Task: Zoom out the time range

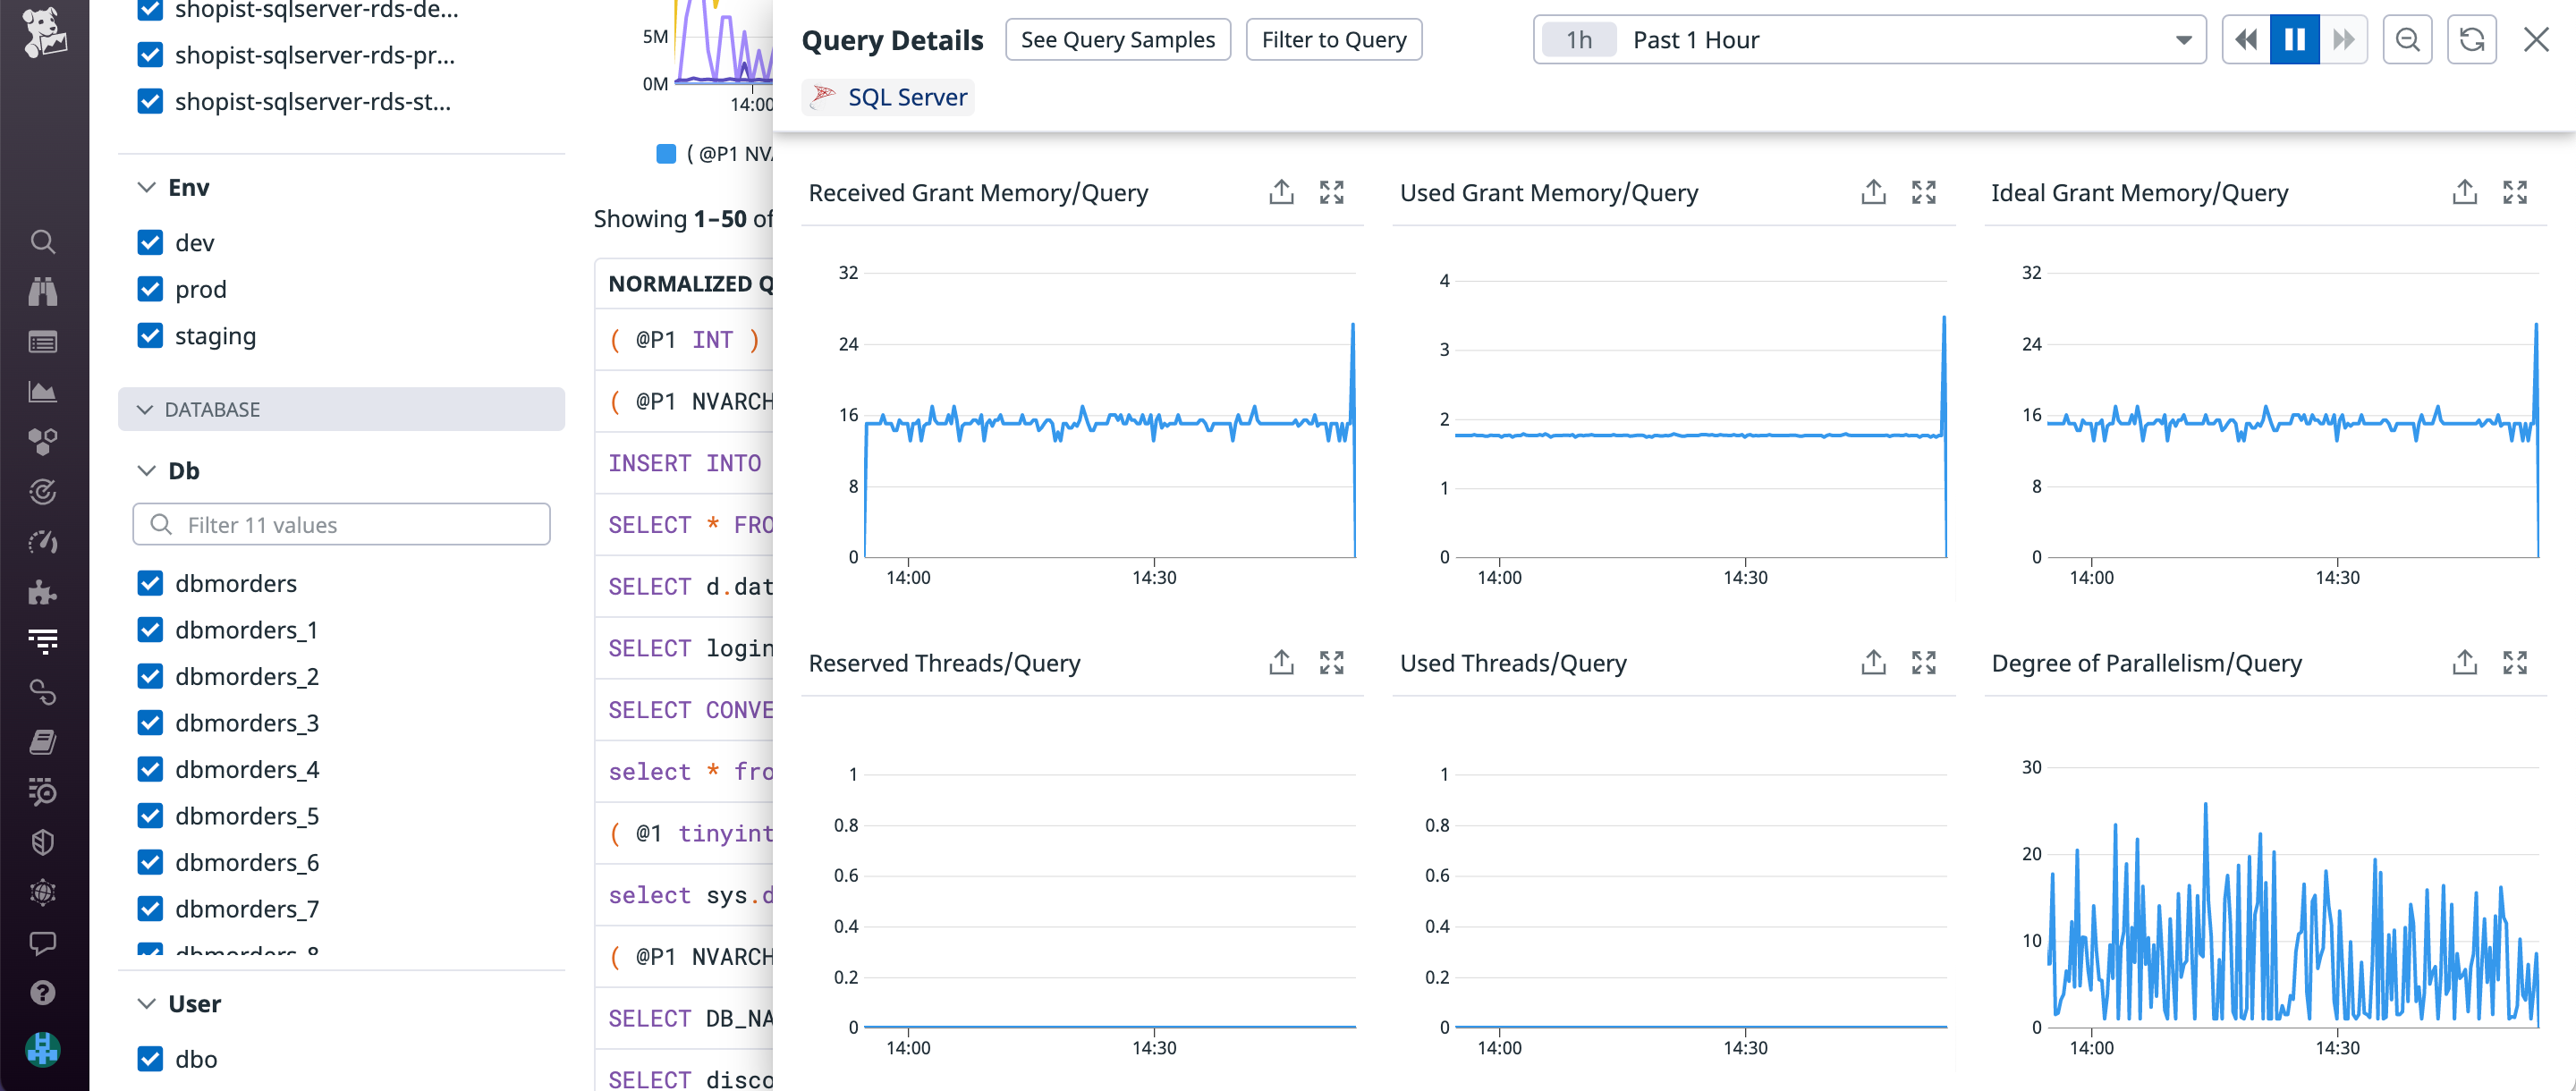Action: 2408,39
